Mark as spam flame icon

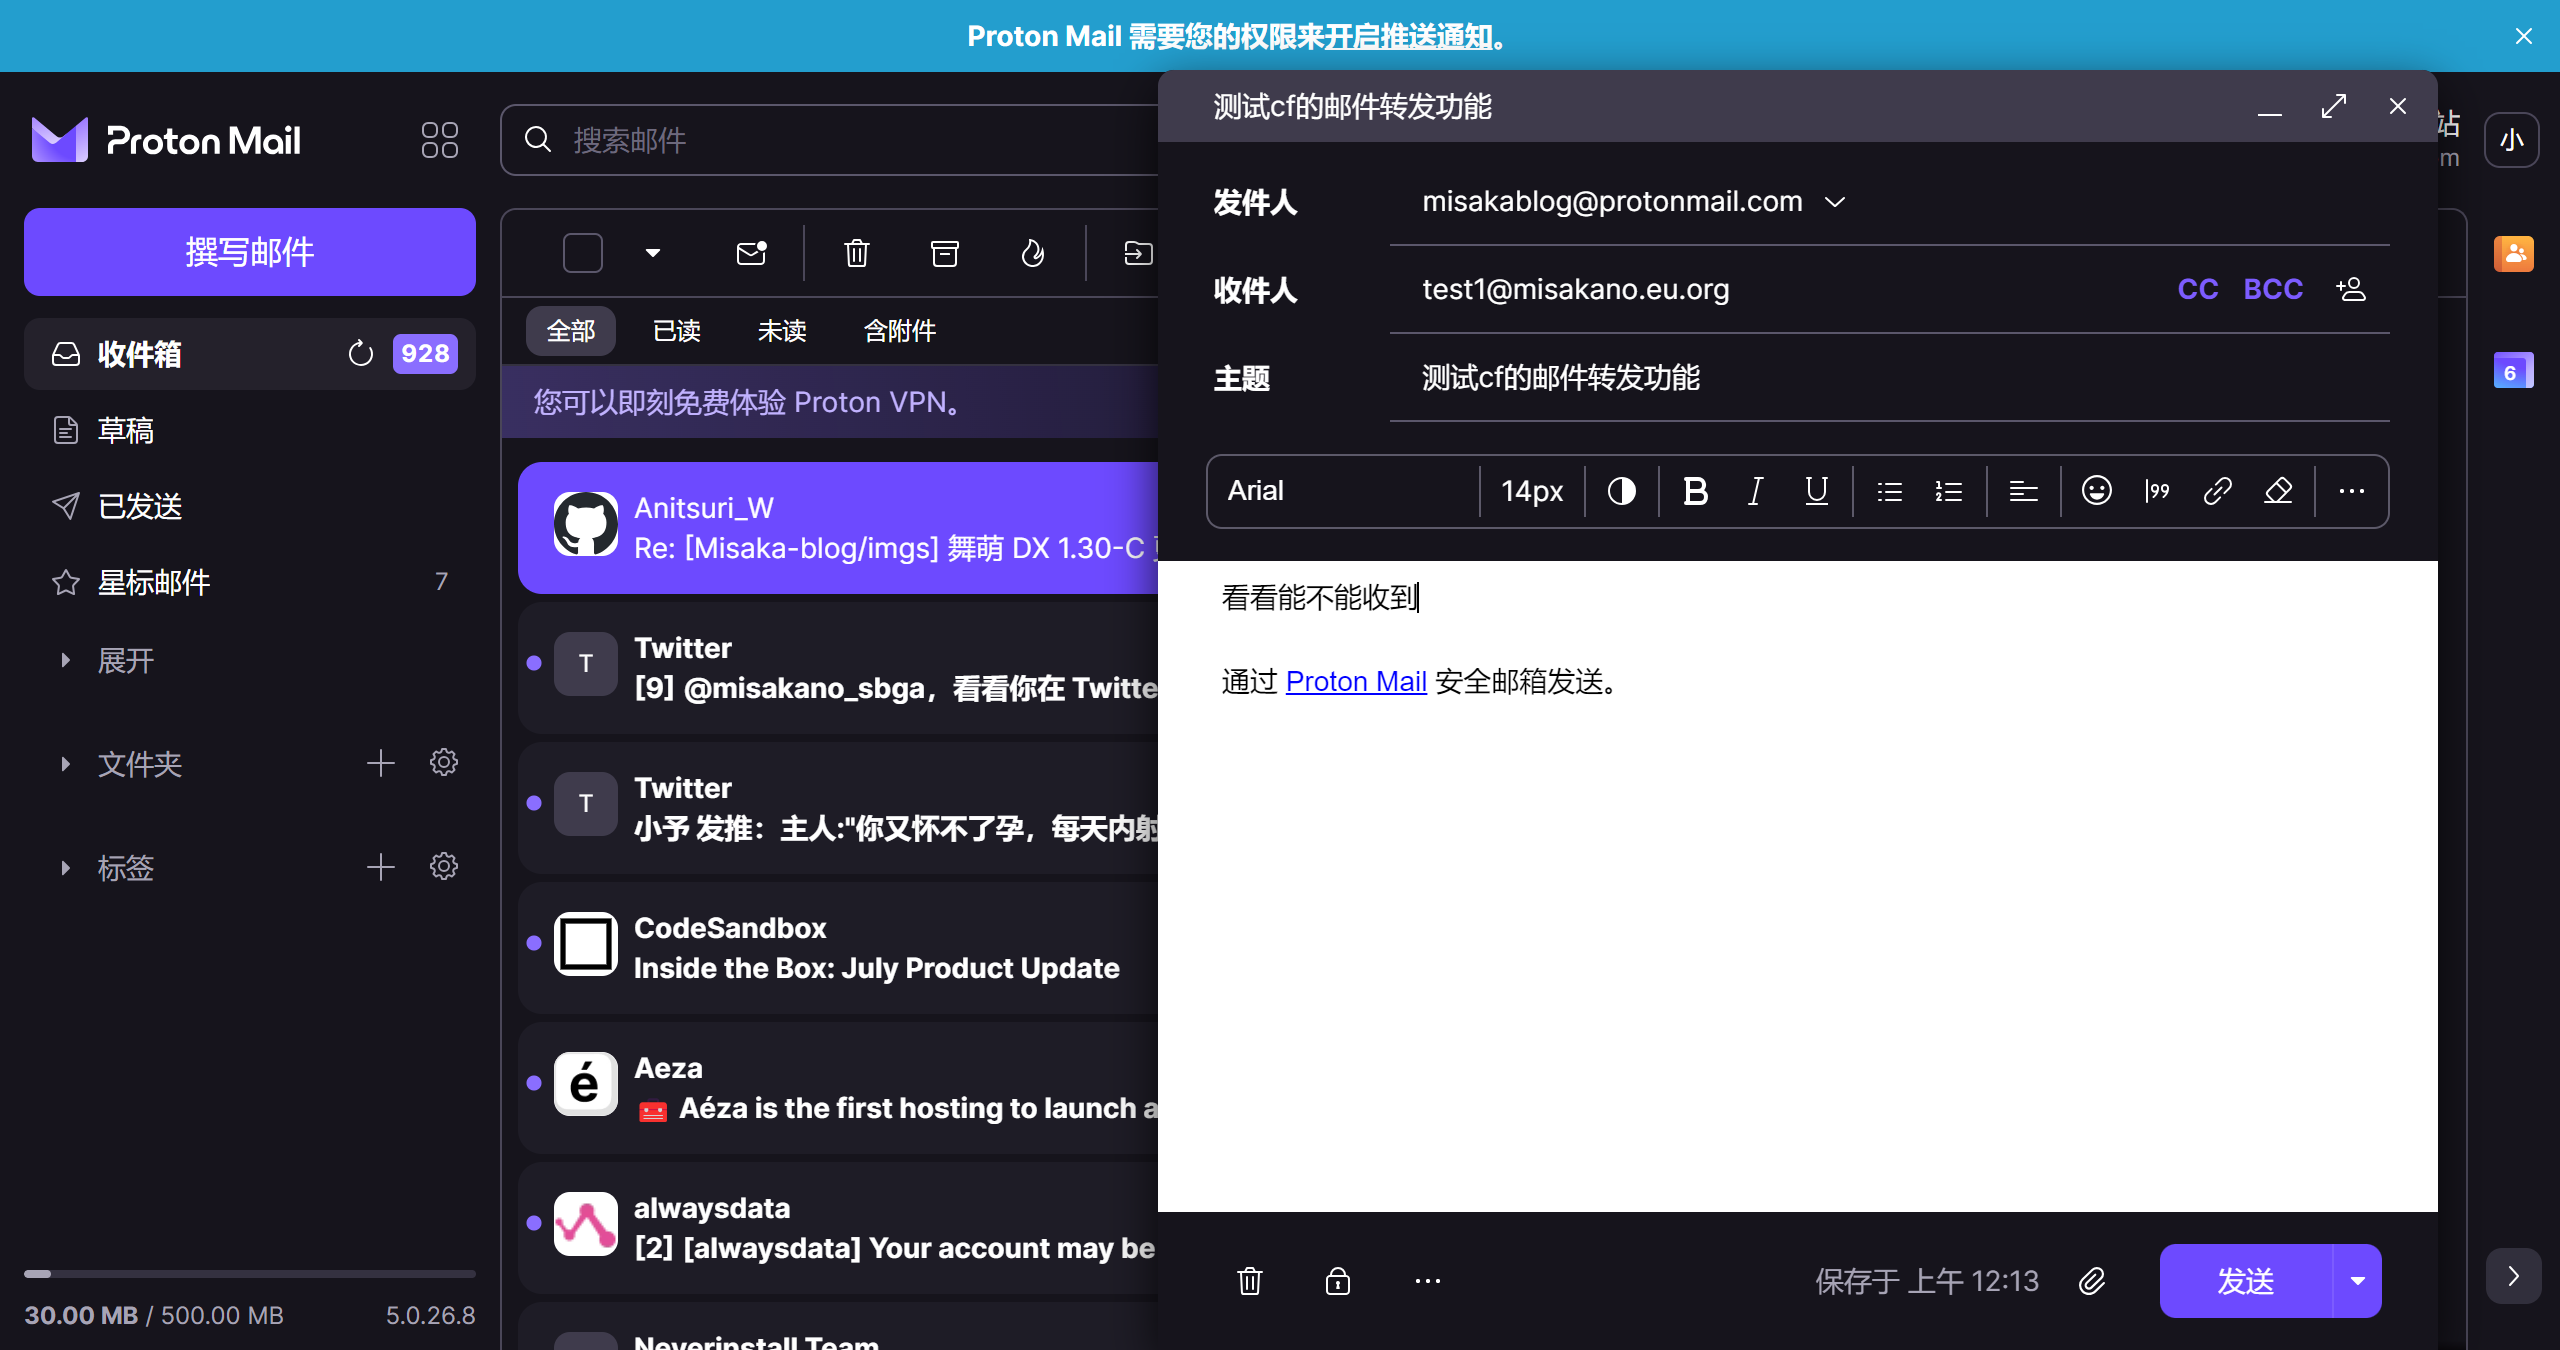1033,253
